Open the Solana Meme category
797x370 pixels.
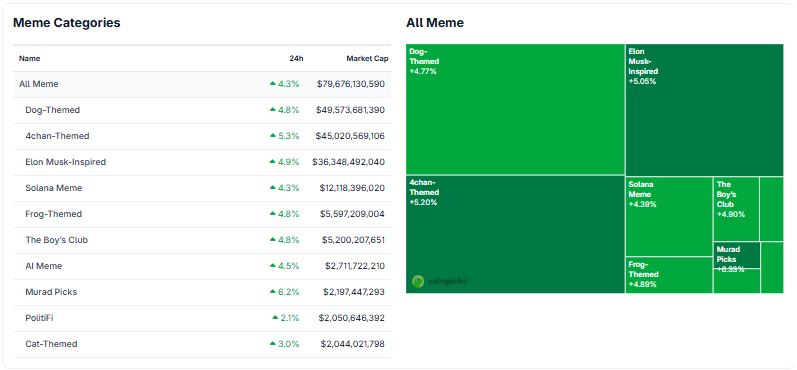pos(53,188)
